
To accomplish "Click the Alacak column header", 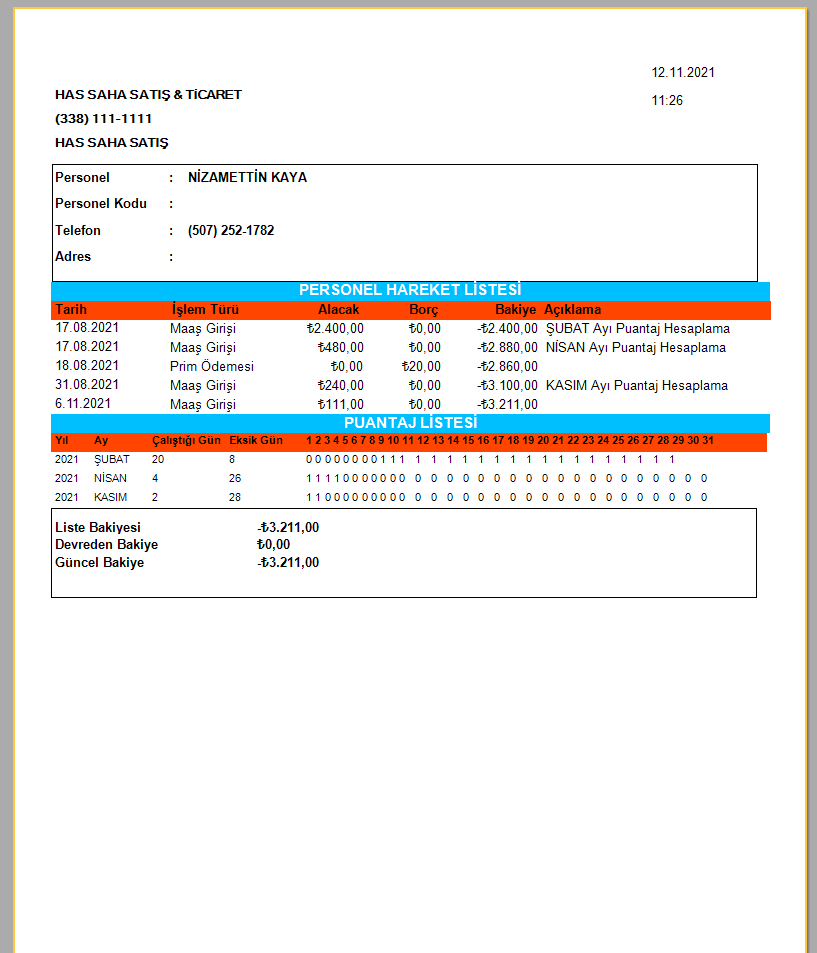I will pos(338,310).
